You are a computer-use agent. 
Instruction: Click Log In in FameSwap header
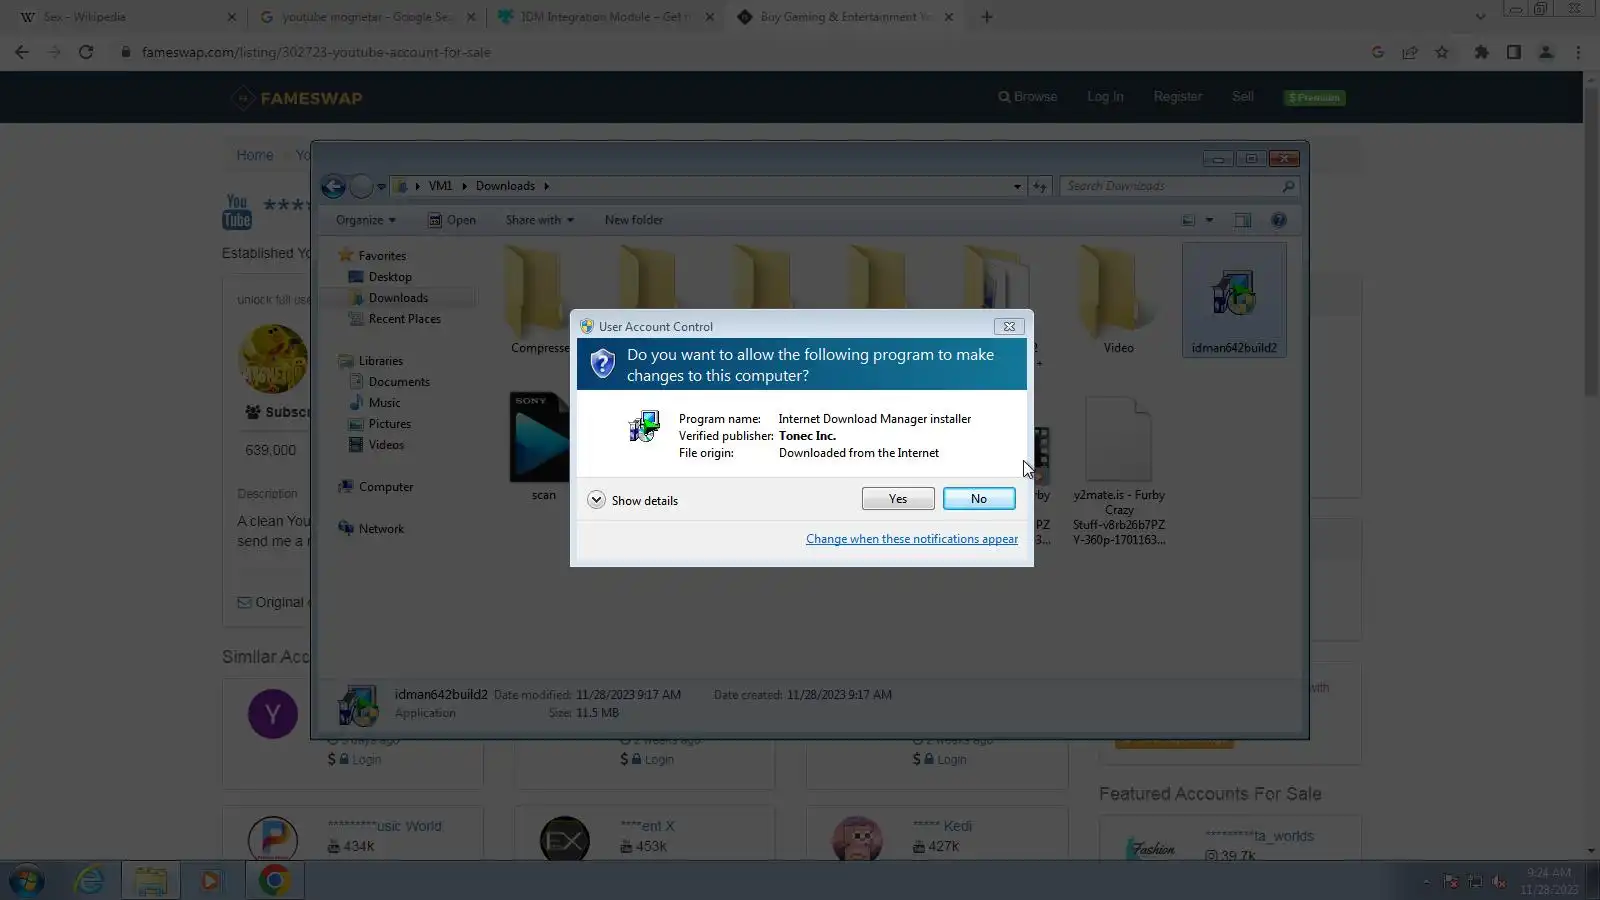[1105, 97]
